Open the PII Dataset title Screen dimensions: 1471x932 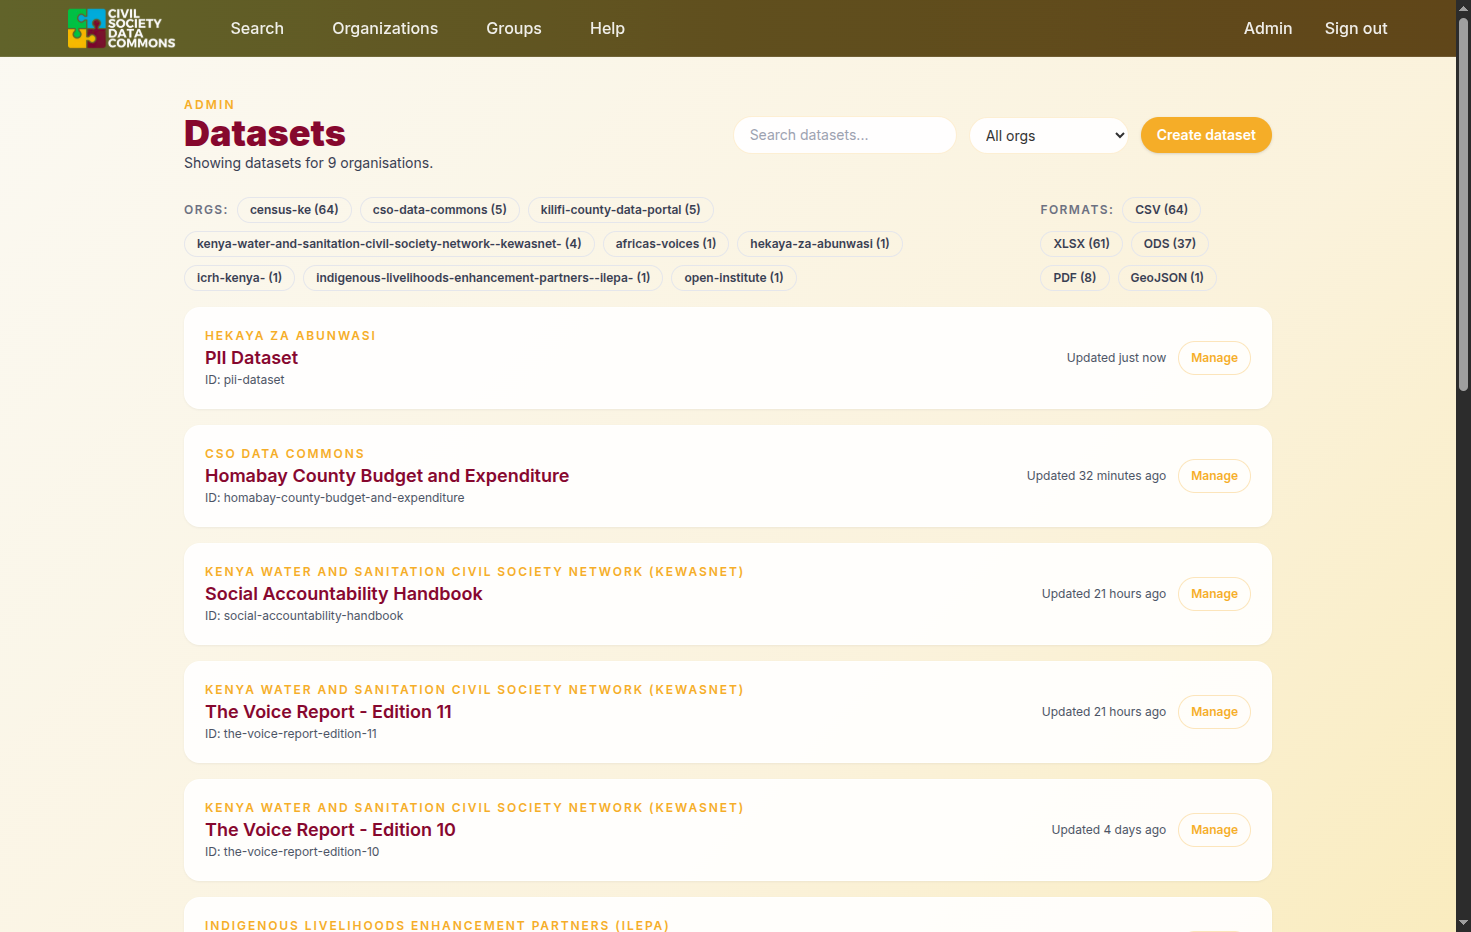pyautogui.click(x=251, y=358)
